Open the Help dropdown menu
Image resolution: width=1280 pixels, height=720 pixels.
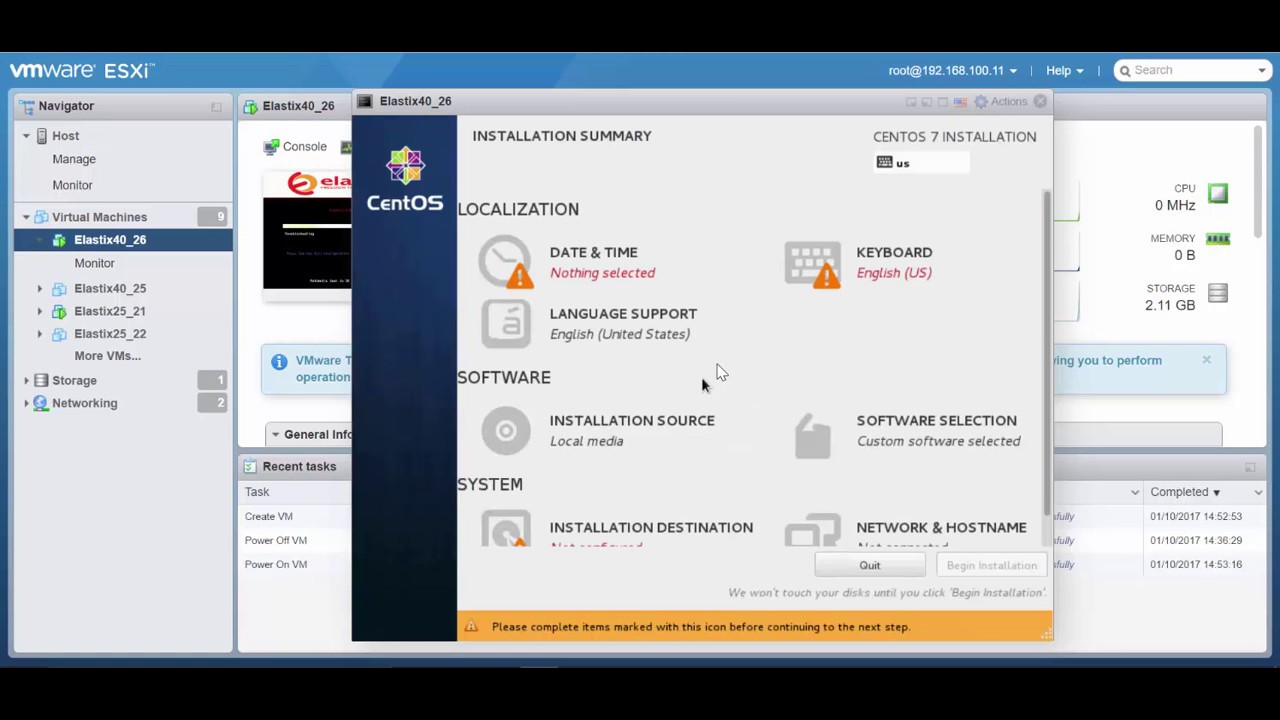pyautogui.click(x=1064, y=71)
